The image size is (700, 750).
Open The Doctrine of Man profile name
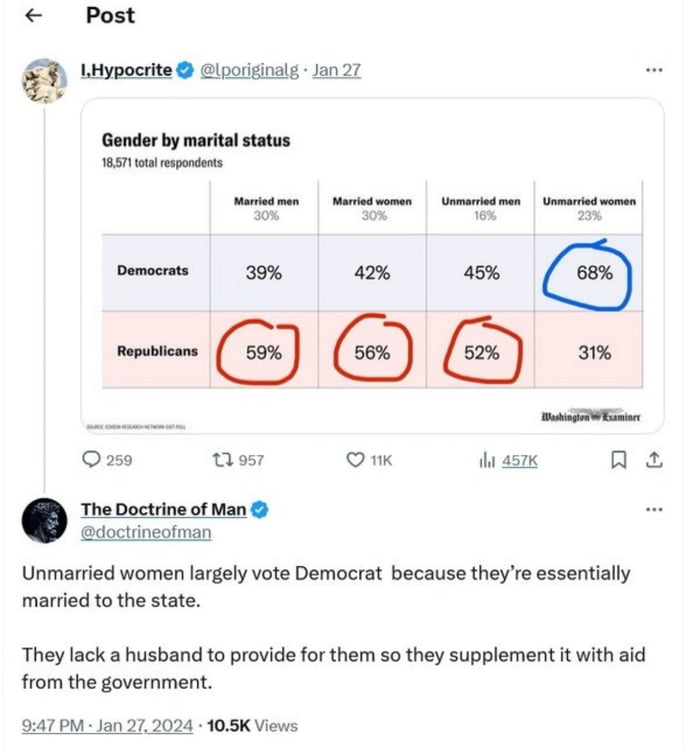click(x=164, y=509)
